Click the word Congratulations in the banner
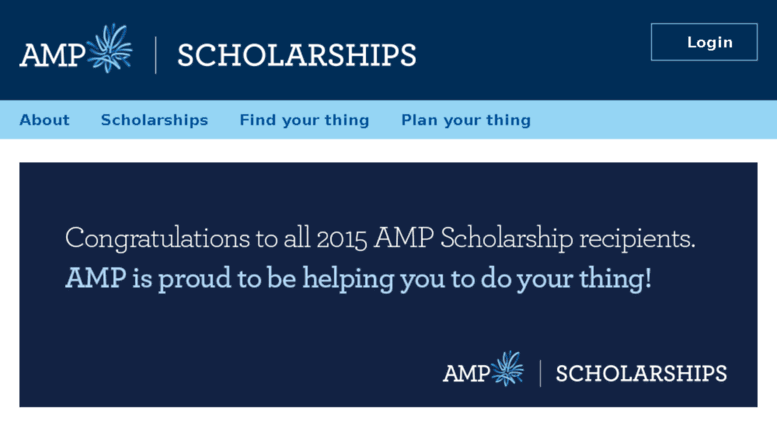Viewport: 777px width, 423px height. coord(158,239)
